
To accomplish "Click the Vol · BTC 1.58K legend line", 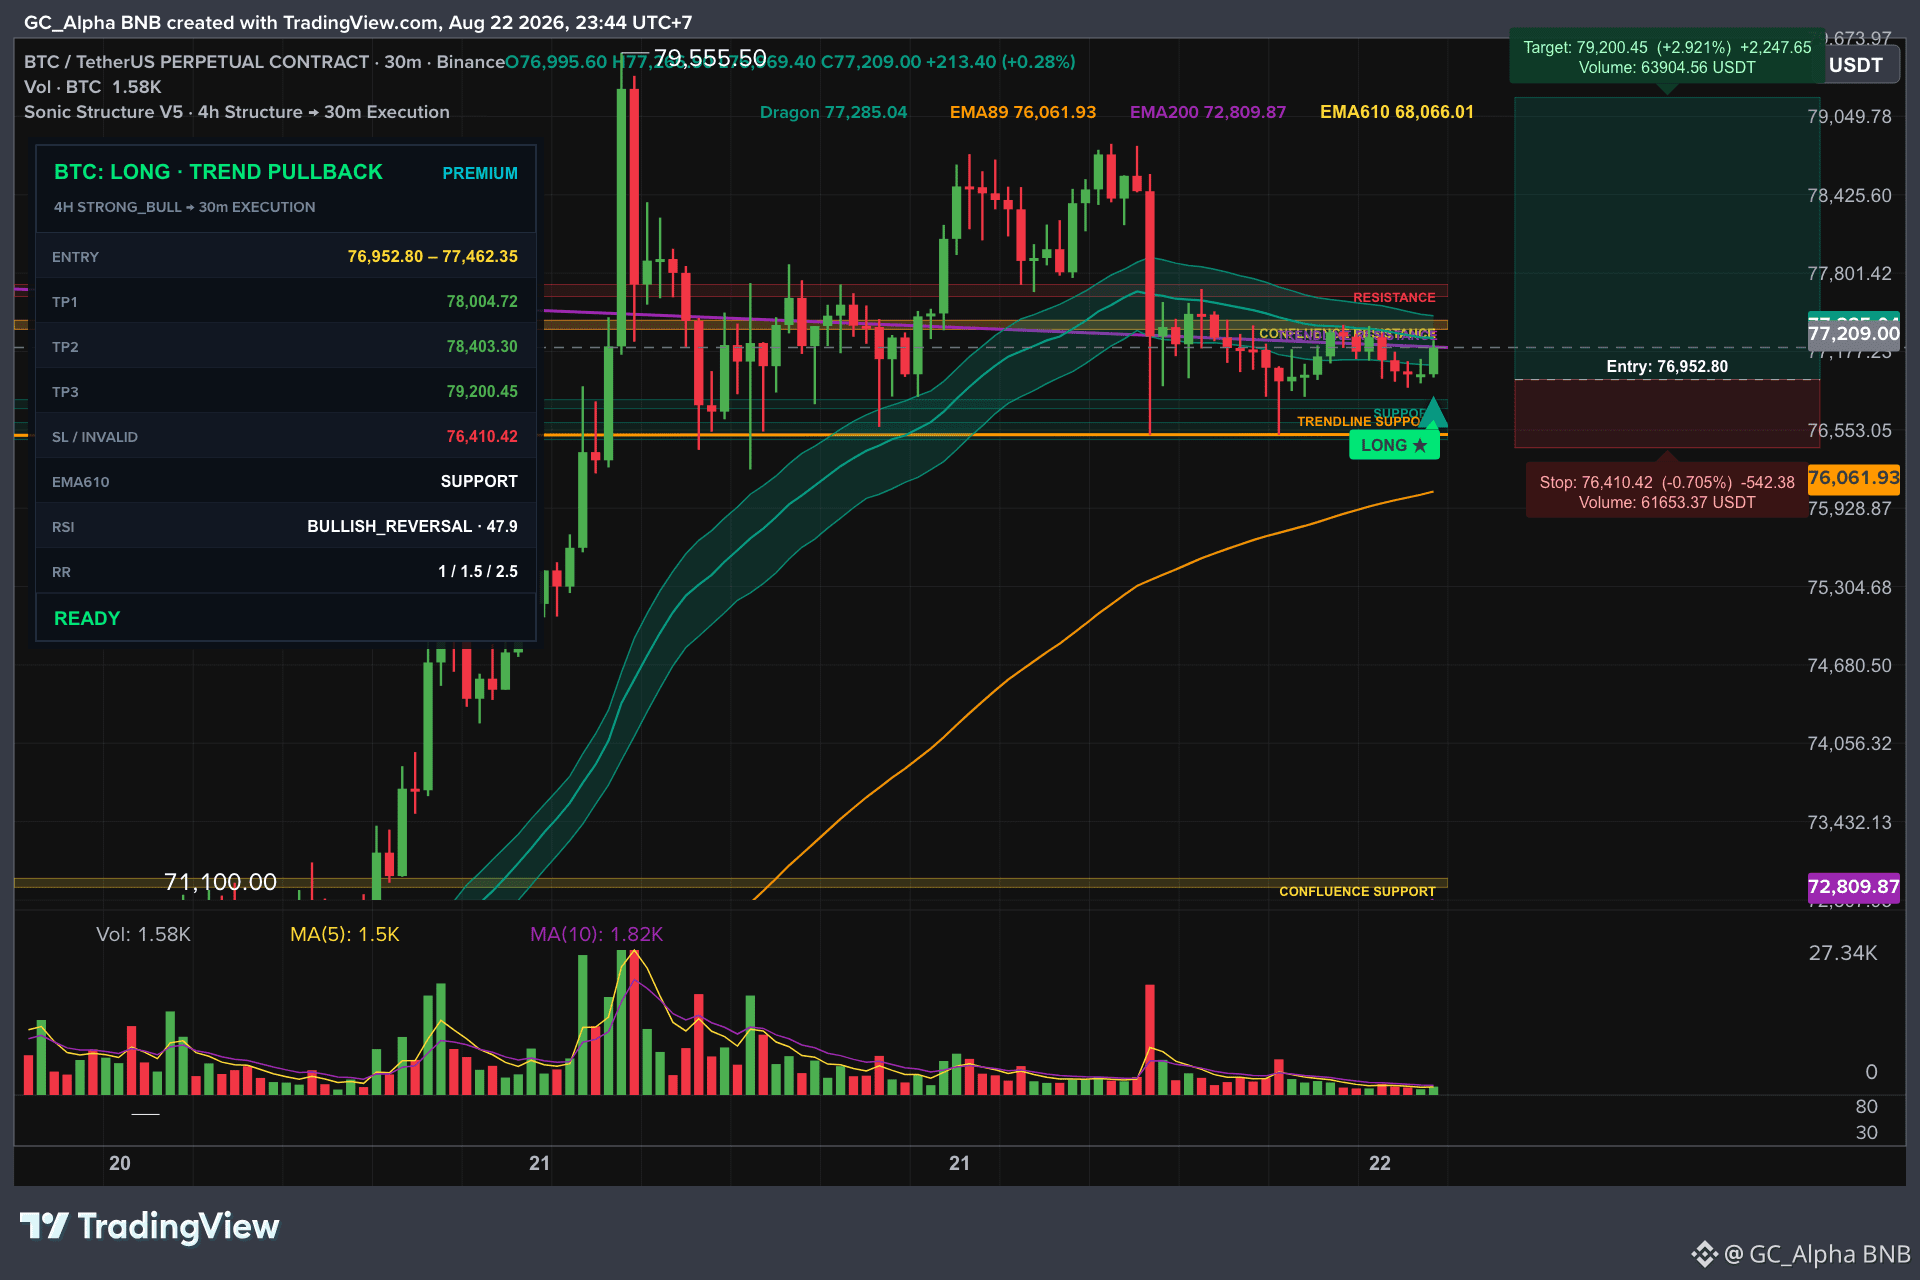I will 93,87.
